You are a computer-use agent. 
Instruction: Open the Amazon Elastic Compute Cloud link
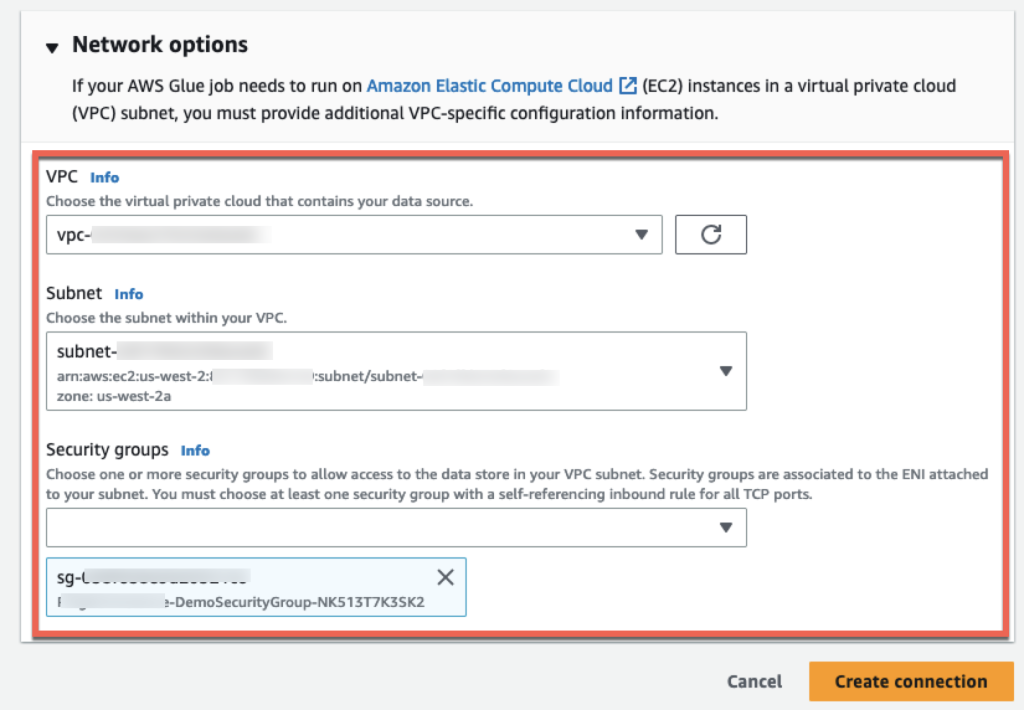click(492, 86)
